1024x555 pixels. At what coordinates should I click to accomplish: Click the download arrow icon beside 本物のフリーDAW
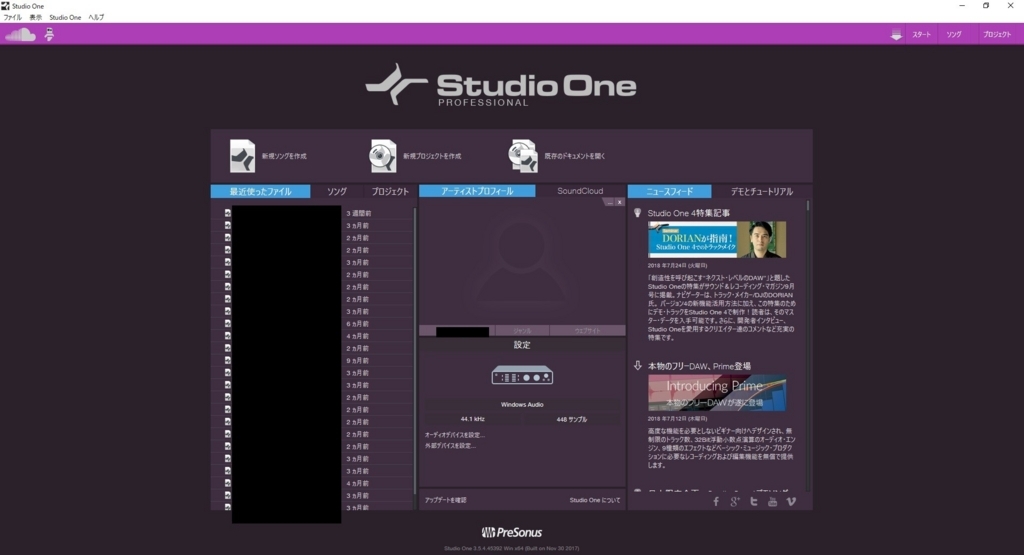pos(637,366)
